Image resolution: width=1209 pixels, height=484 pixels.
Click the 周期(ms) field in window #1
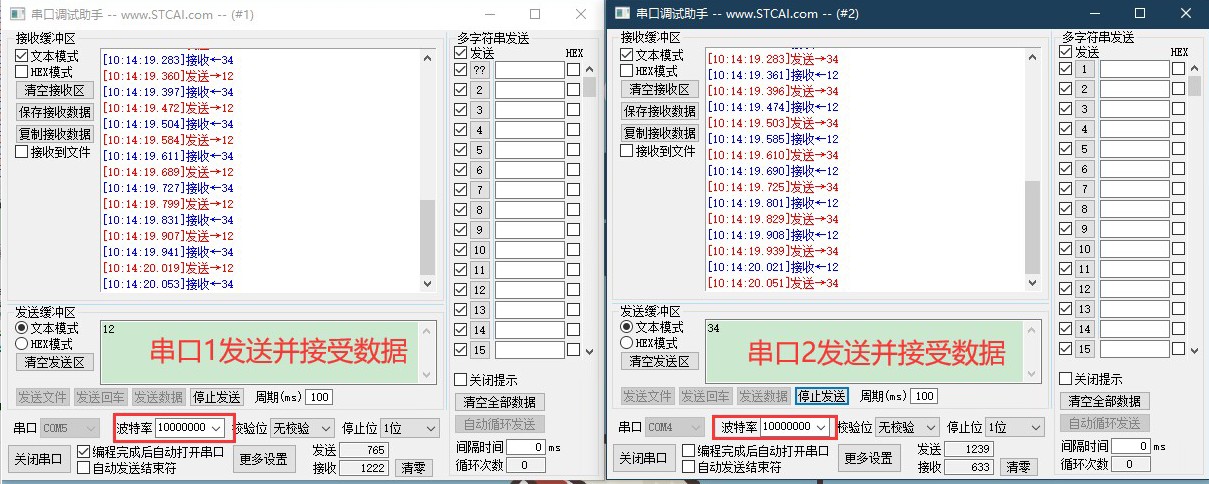(x=320, y=397)
